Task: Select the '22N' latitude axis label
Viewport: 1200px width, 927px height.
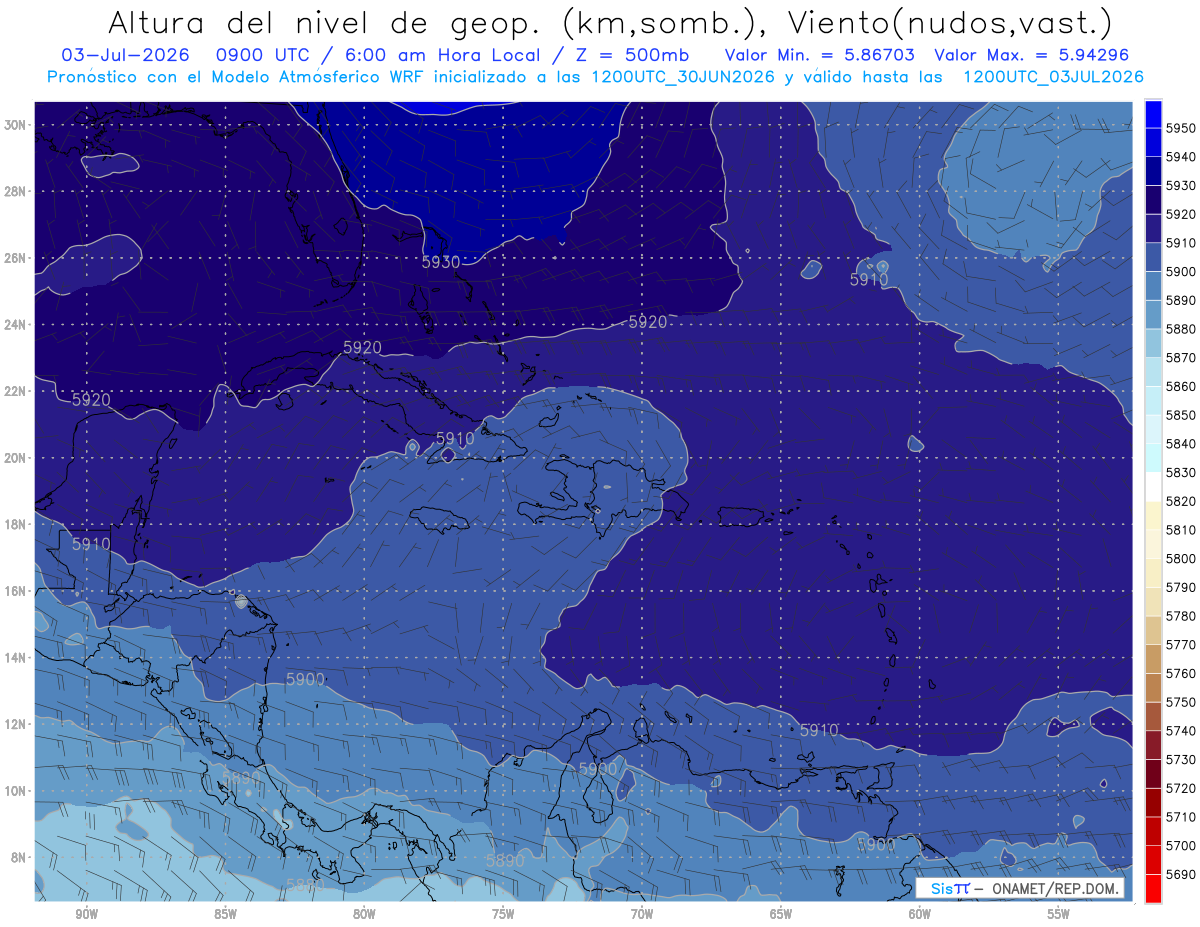Action: tap(16, 391)
